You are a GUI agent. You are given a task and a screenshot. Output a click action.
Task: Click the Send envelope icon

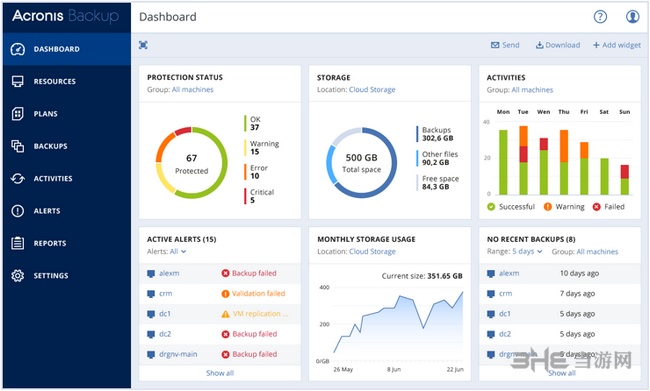coord(495,45)
